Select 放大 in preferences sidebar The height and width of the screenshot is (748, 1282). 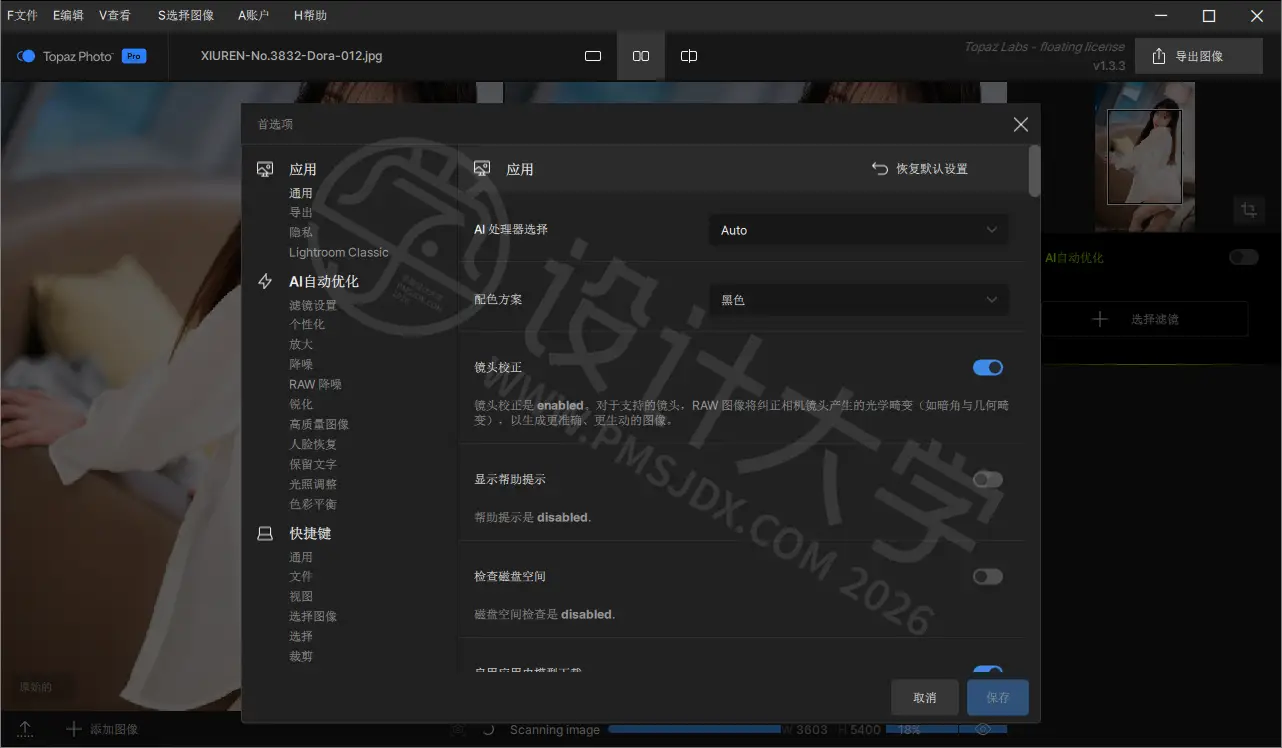[301, 344]
